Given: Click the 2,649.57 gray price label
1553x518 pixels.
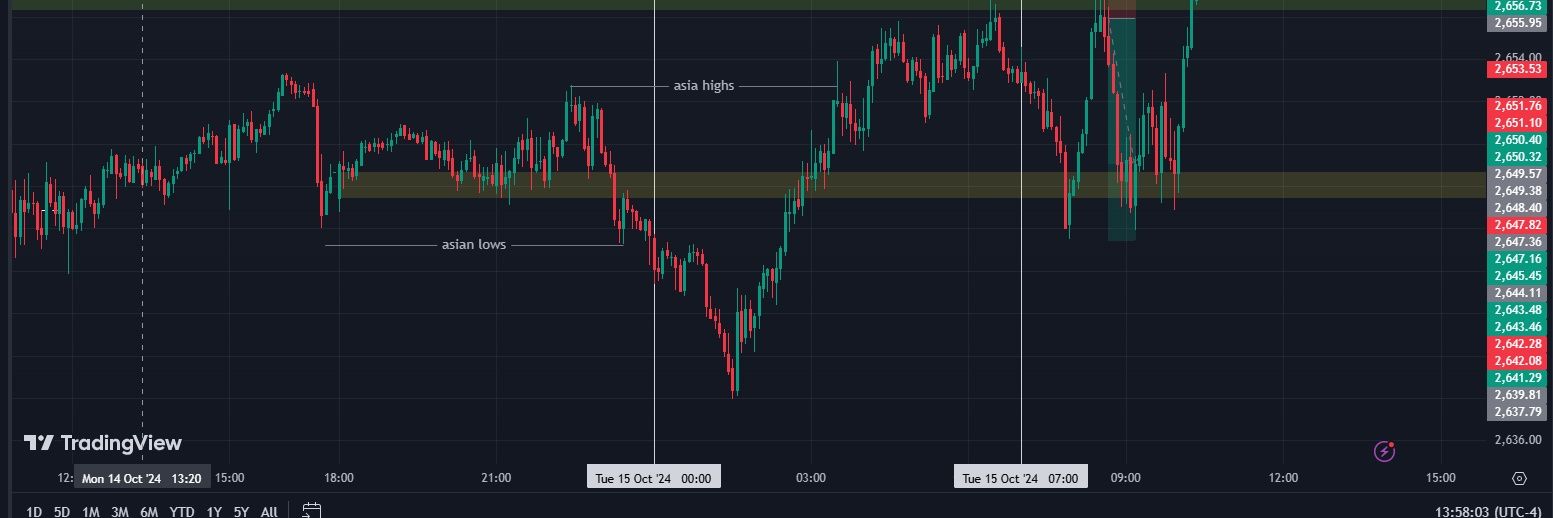Looking at the screenshot, I should point(1518,173).
